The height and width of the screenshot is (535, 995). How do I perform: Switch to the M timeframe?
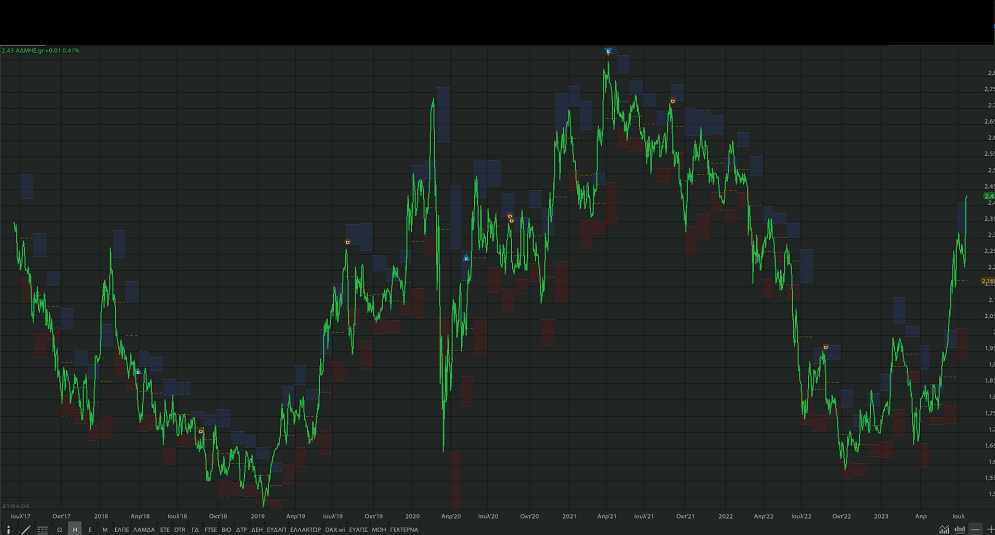[x=105, y=529]
